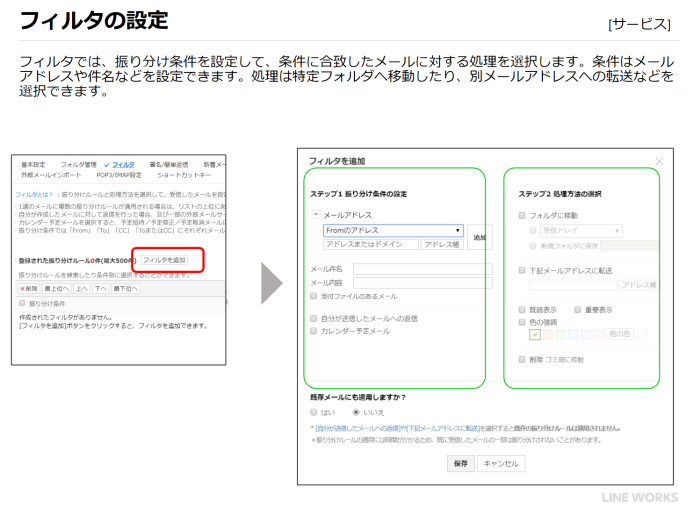Click the 保存 button
Viewport: 700px width, 508px height.
pos(461,464)
